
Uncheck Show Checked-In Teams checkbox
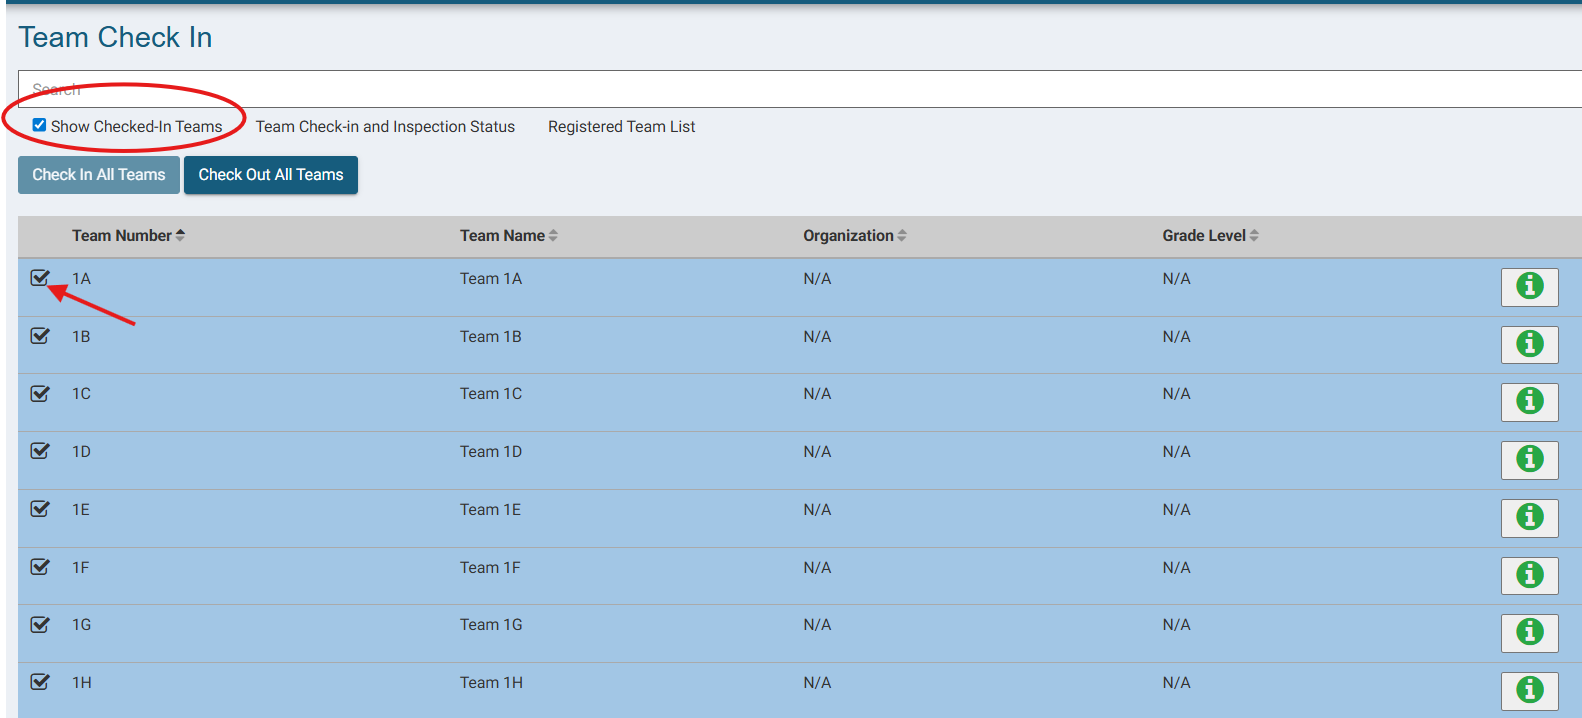pyautogui.click(x=39, y=125)
